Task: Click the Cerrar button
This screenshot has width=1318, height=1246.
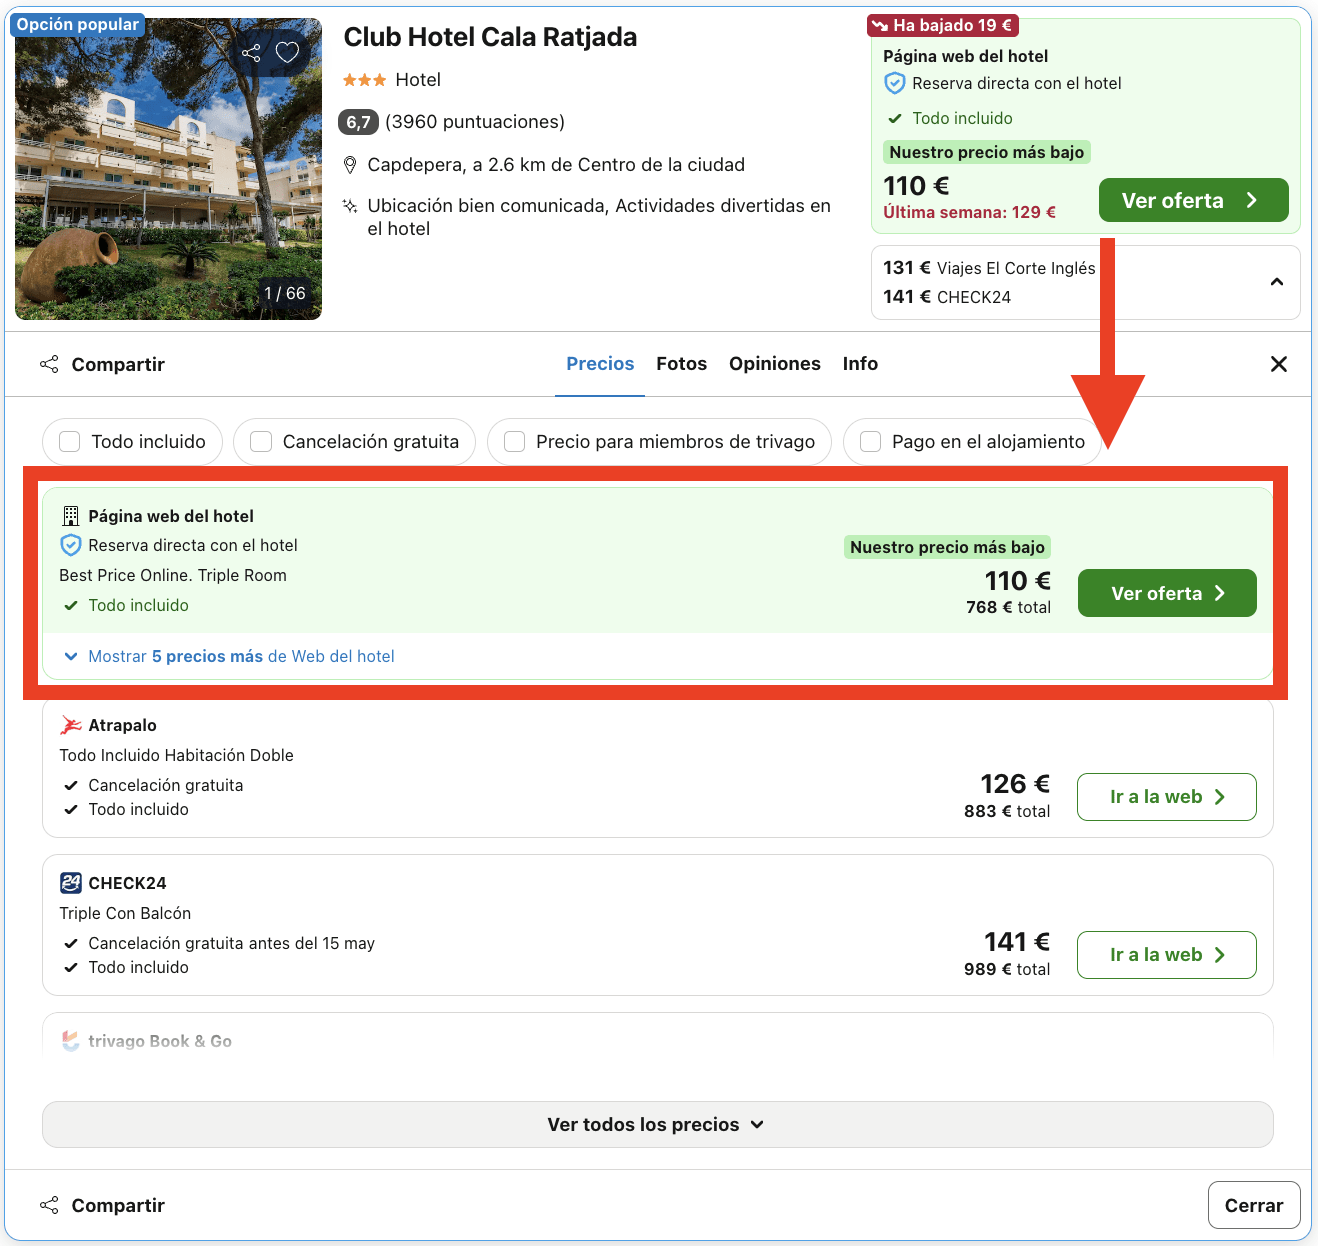Action: click(x=1254, y=1205)
